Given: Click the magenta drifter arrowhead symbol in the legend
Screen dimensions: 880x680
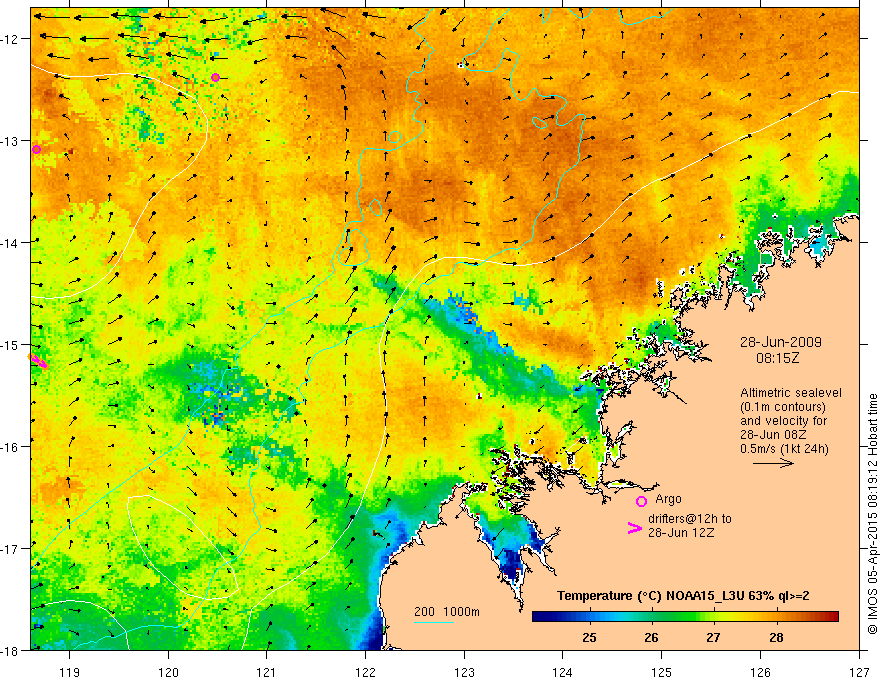Looking at the screenshot, I should [x=635, y=528].
